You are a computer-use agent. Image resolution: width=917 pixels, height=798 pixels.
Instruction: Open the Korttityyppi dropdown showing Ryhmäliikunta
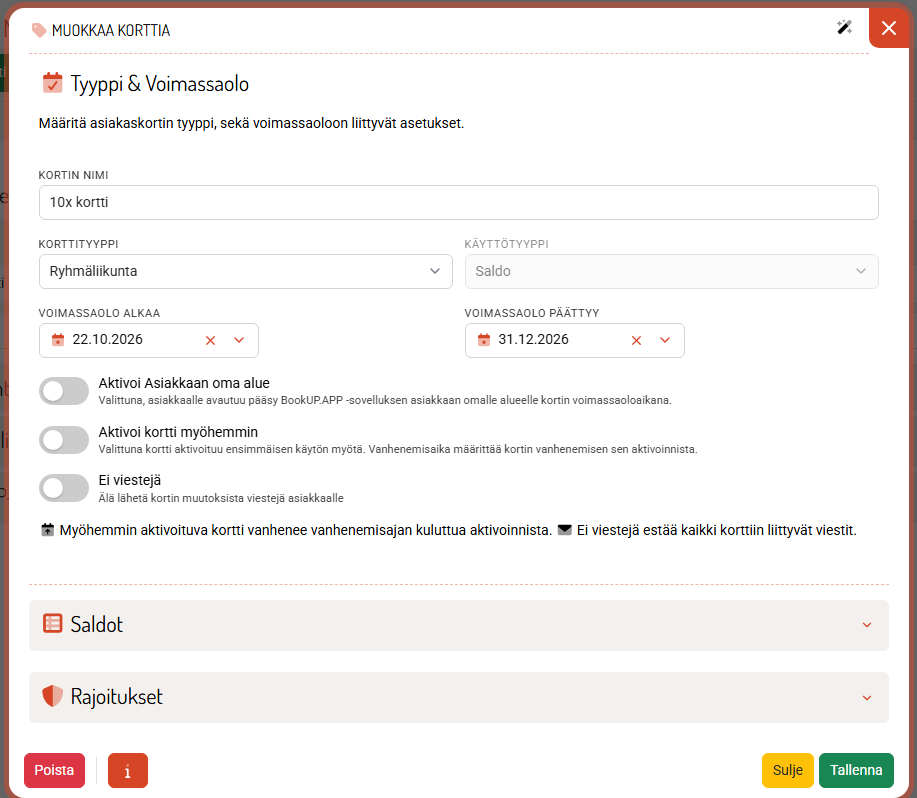pos(246,271)
